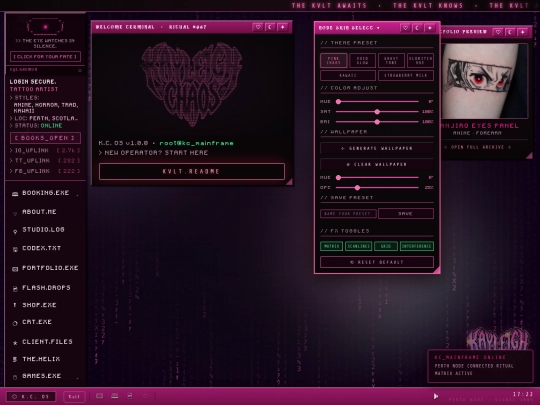Adjust the color HUE slider
The width and height of the screenshot is (540, 405).
click(377, 102)
